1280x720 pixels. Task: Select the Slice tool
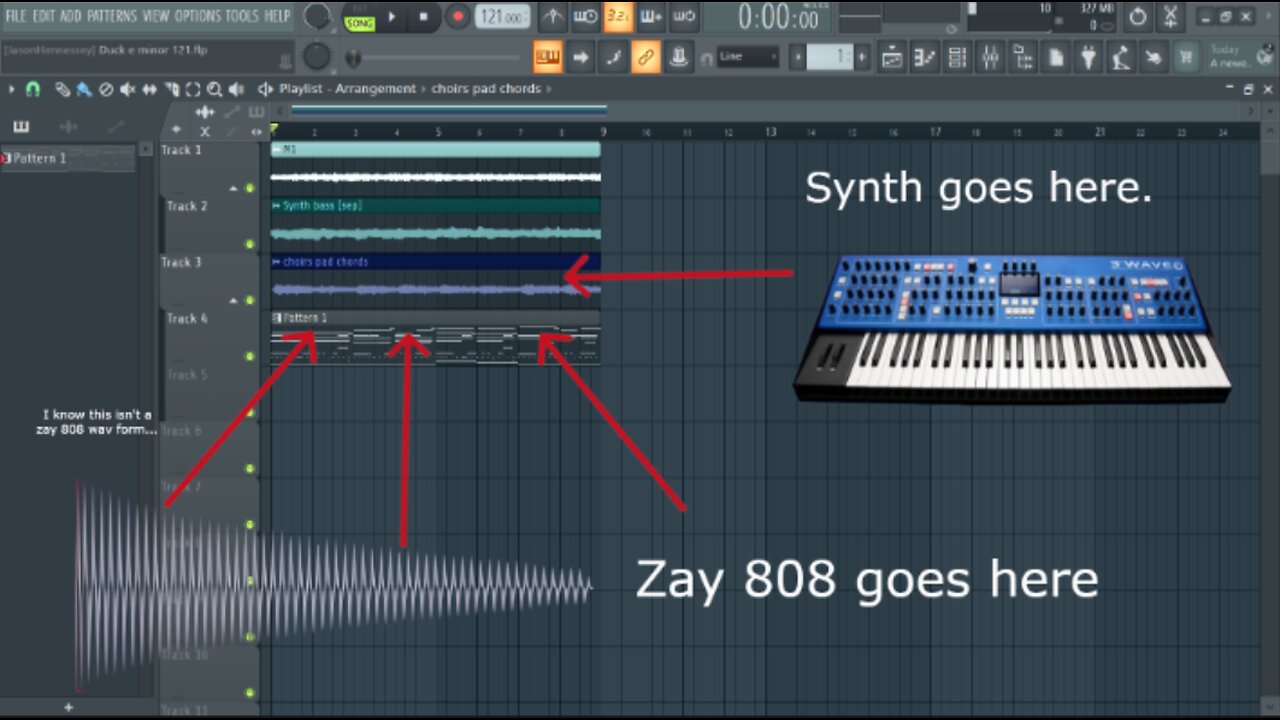click(x=172, y=89)
